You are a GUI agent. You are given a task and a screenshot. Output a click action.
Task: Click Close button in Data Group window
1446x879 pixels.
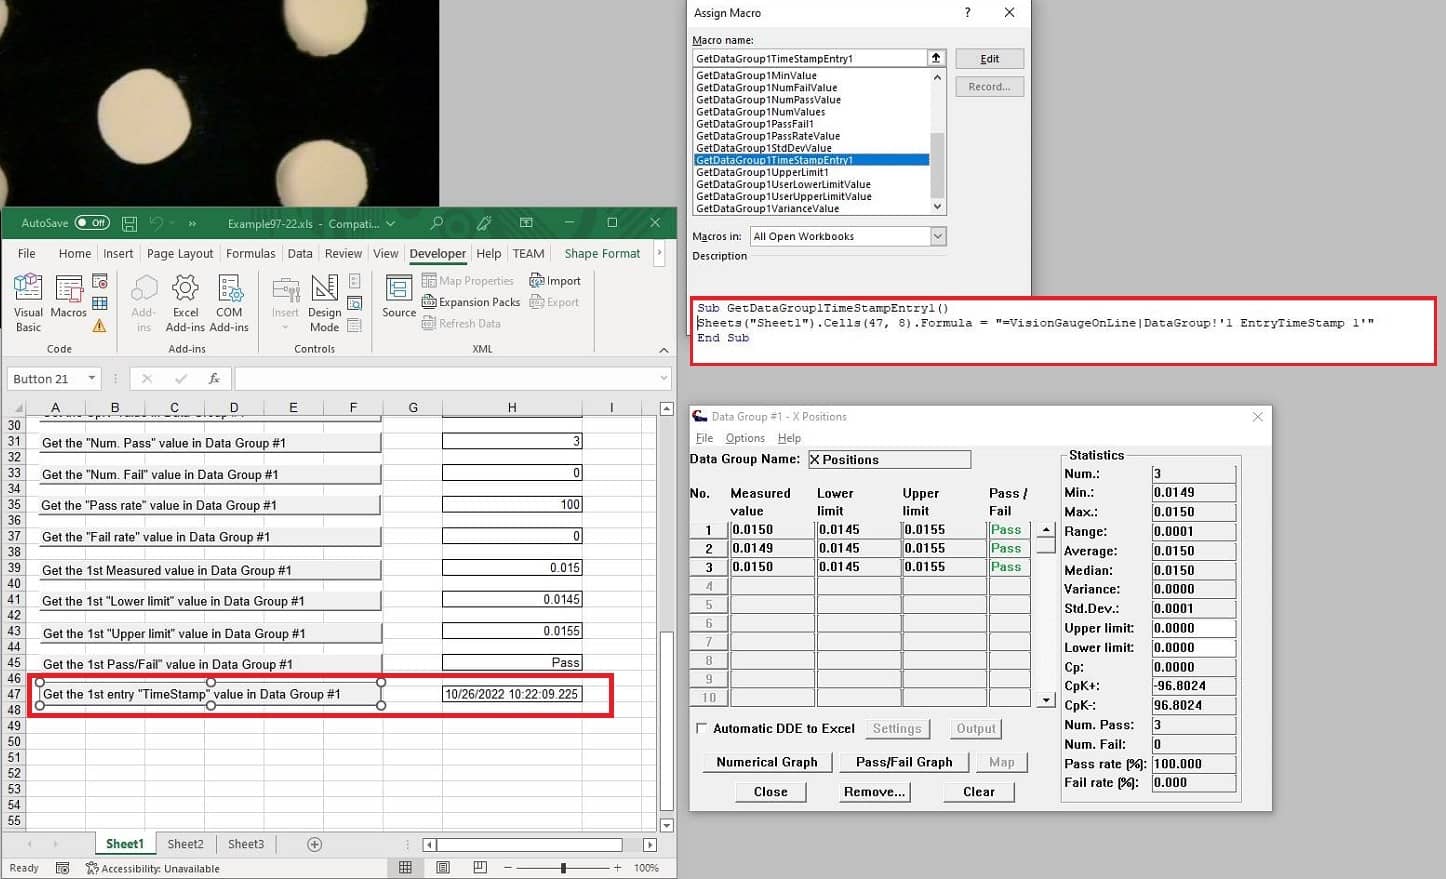coord(770,791)
